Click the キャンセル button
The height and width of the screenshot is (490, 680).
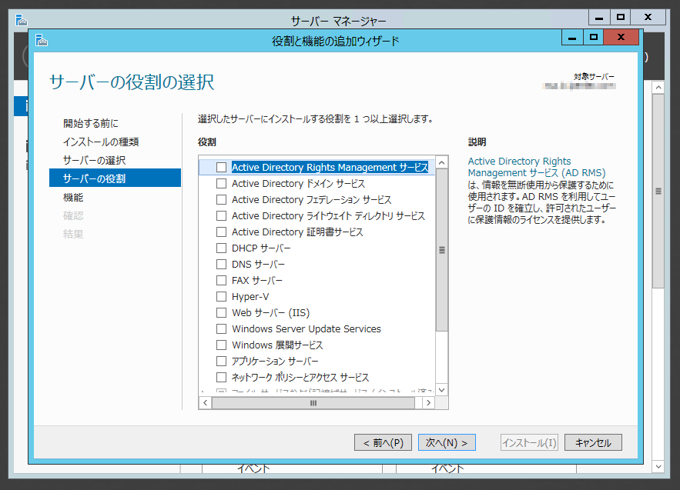pyautogui.click(x=593, y=443)
